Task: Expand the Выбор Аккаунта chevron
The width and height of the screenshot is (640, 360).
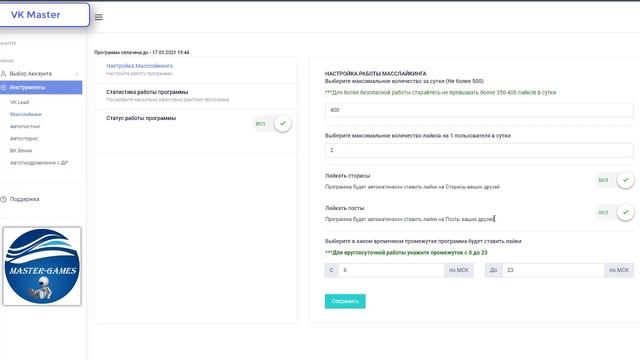Action: 77,74
